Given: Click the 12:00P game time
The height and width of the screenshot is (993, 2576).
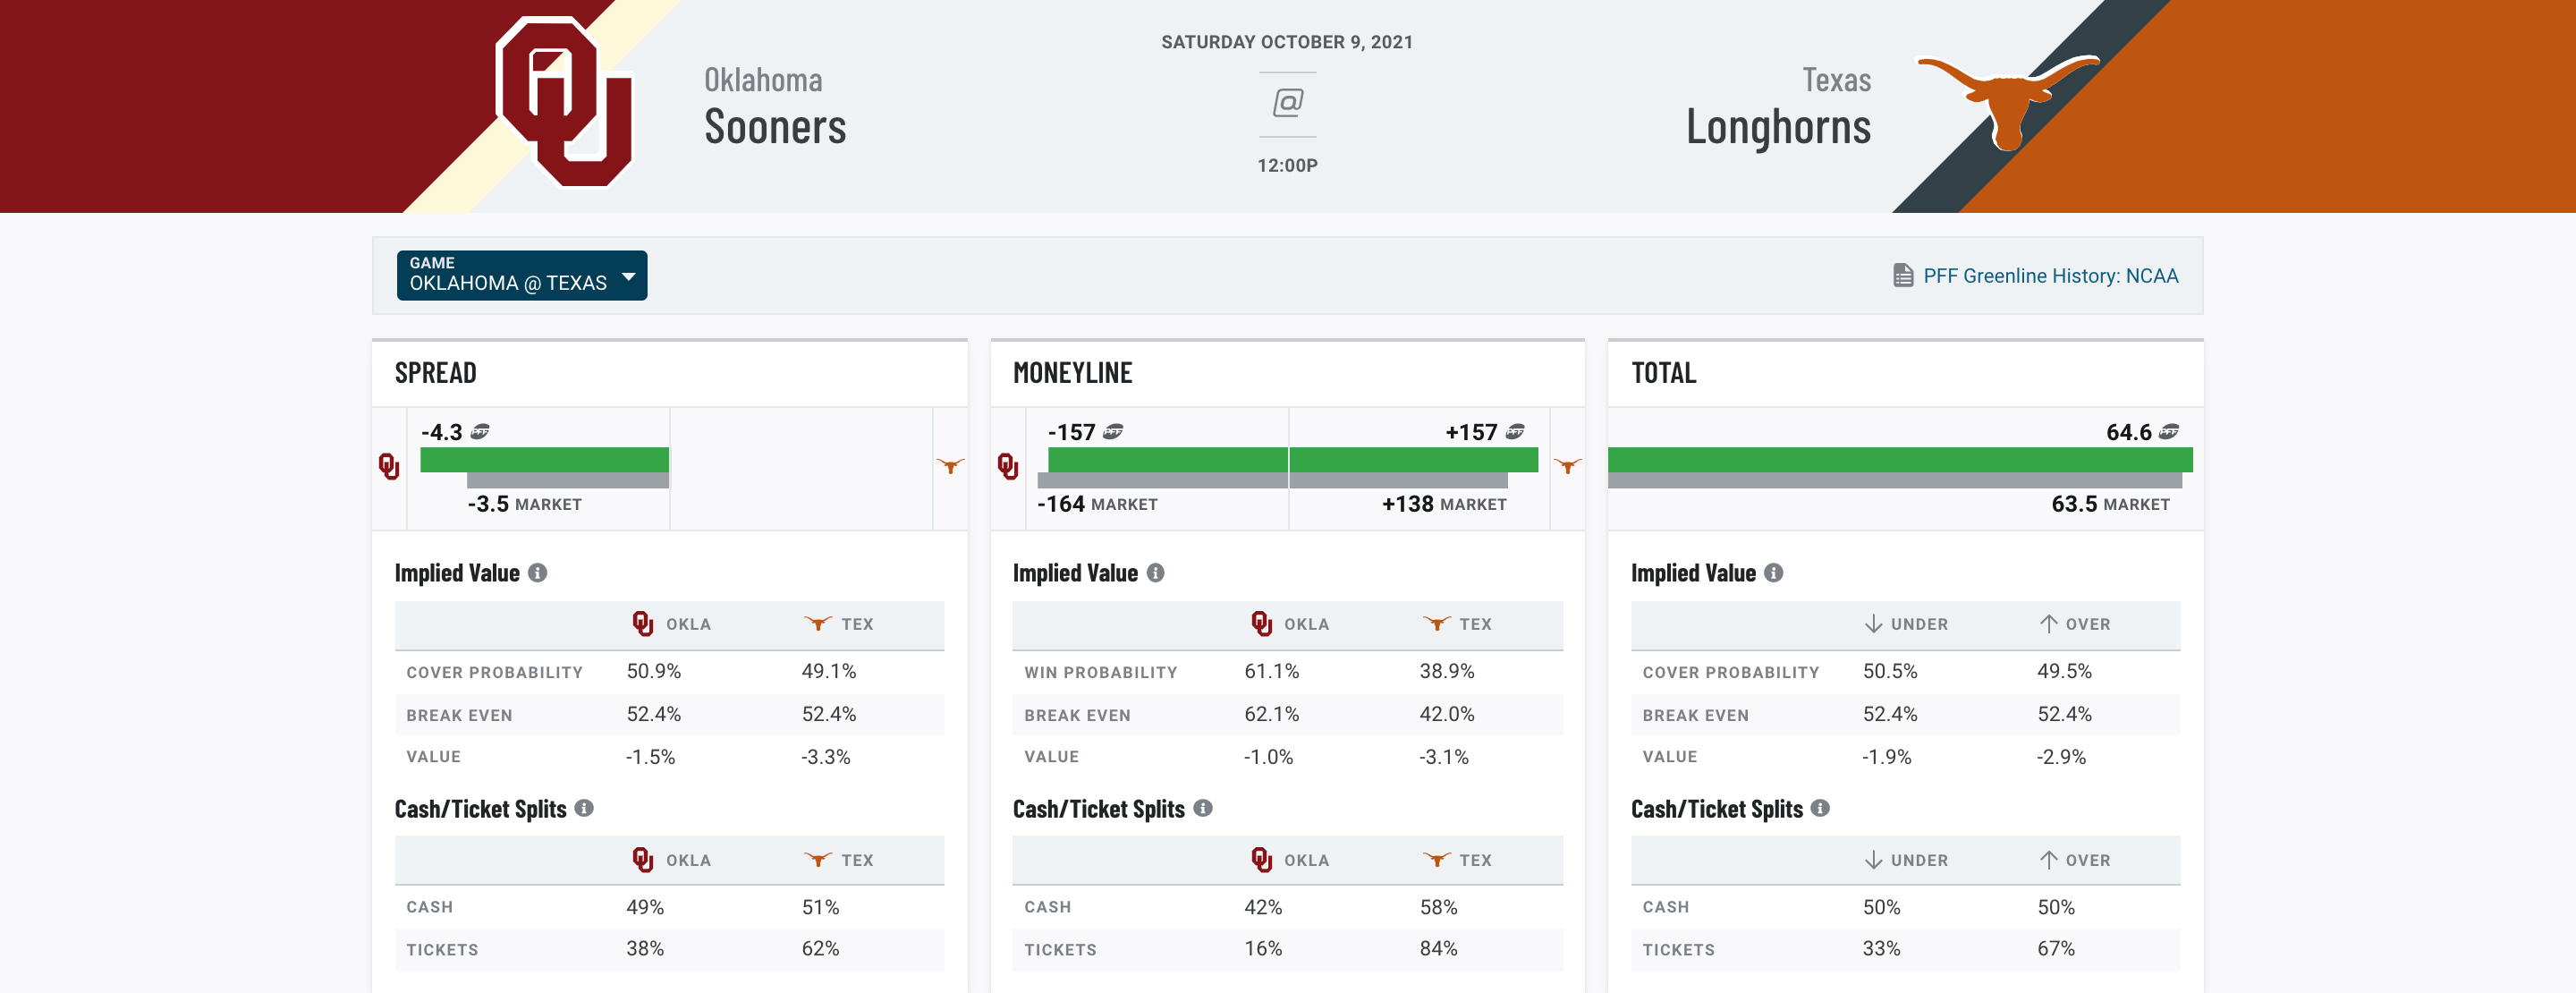Looking at the screenshot, I should [x=1287, y=165].
